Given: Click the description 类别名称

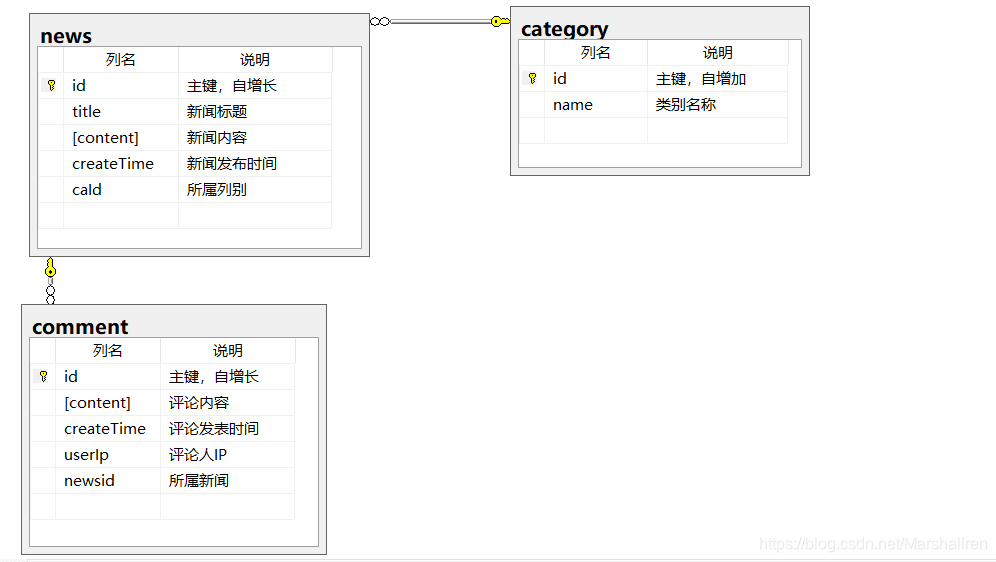Looking at the screenshot, I should point(685,105).
